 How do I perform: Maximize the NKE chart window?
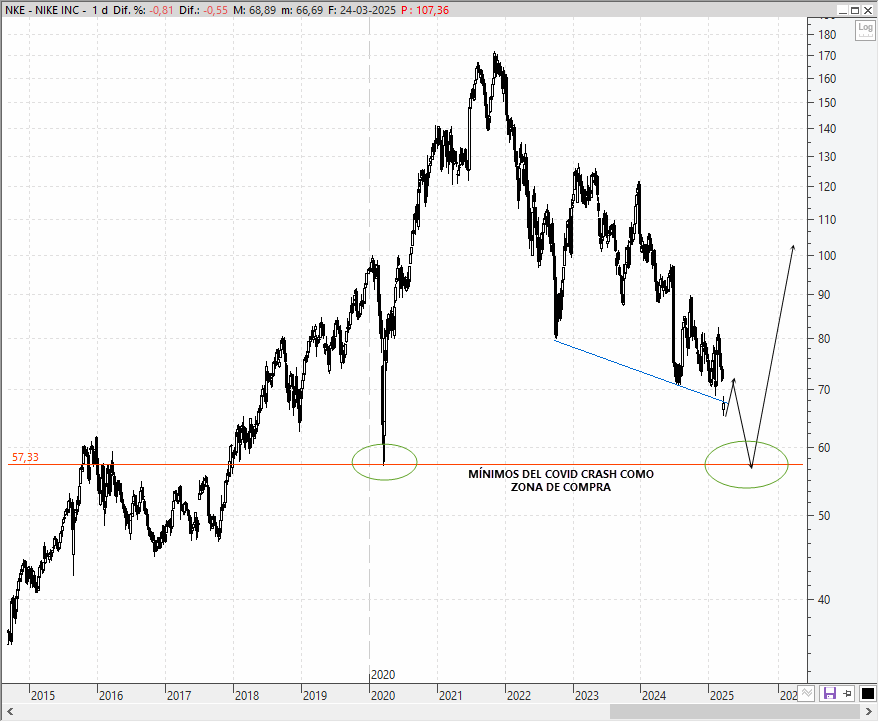pos(855,10)
